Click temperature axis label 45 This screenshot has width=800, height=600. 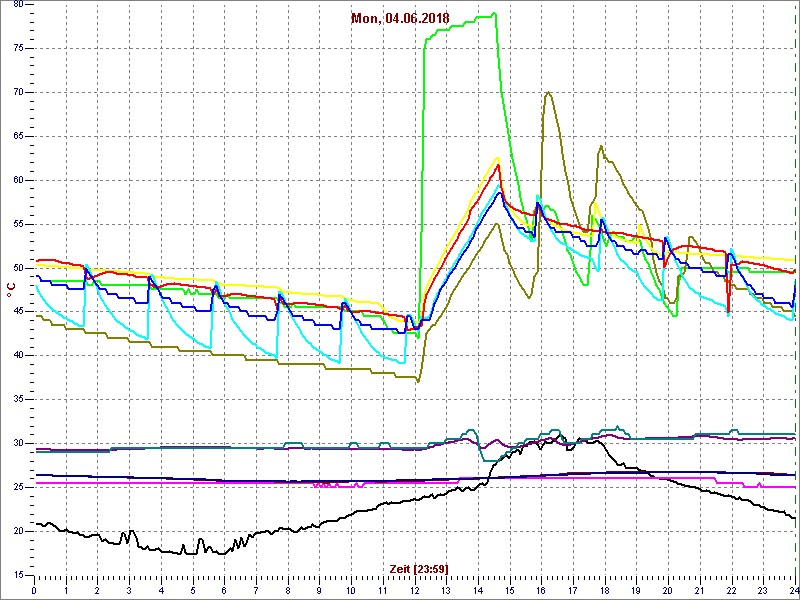[x=18, y=312]
